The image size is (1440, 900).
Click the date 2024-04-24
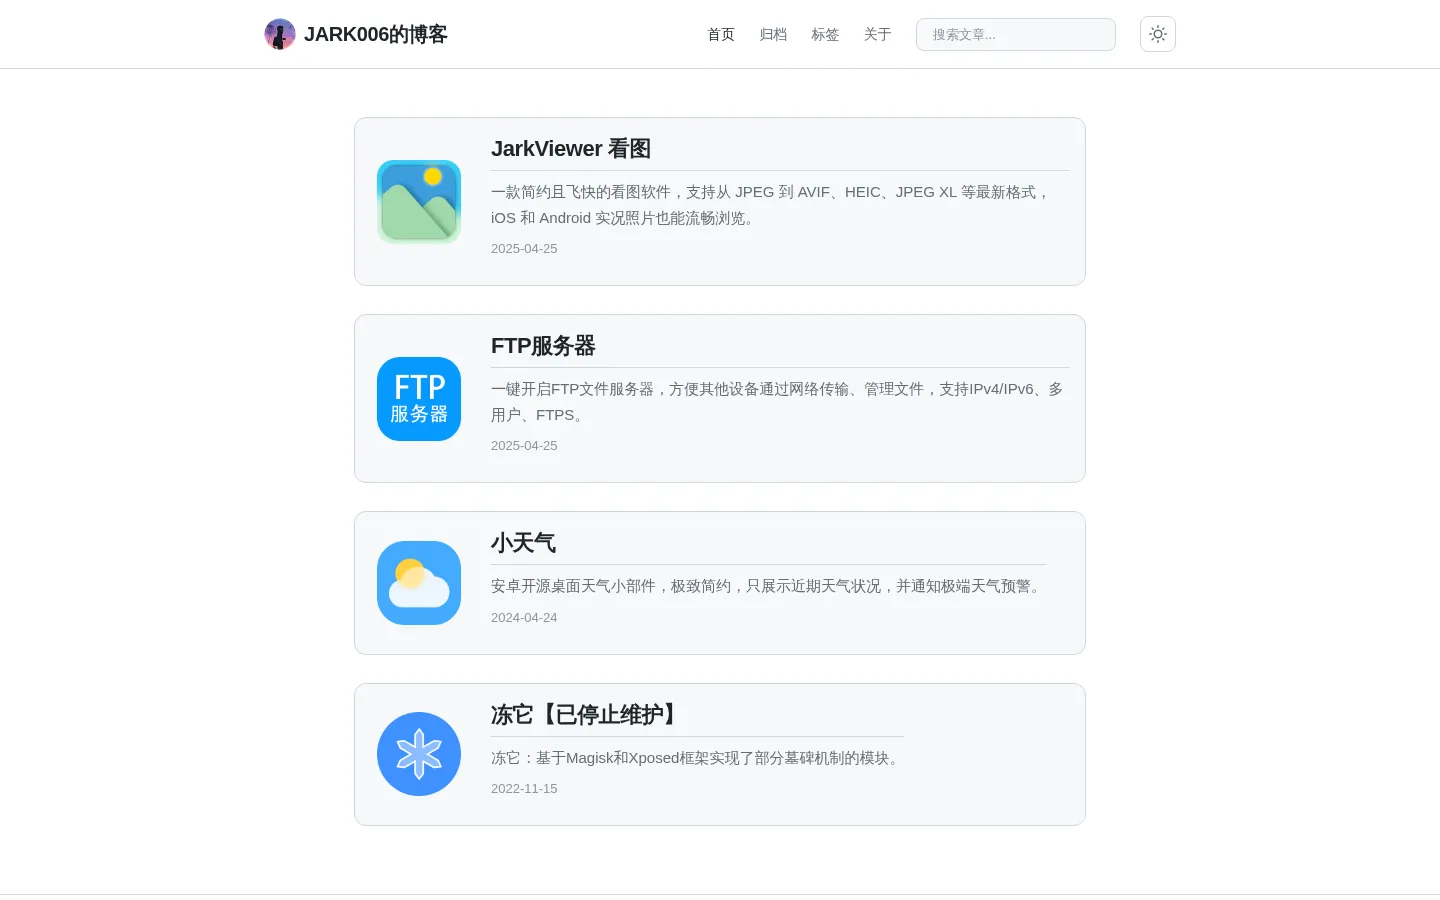524,618
